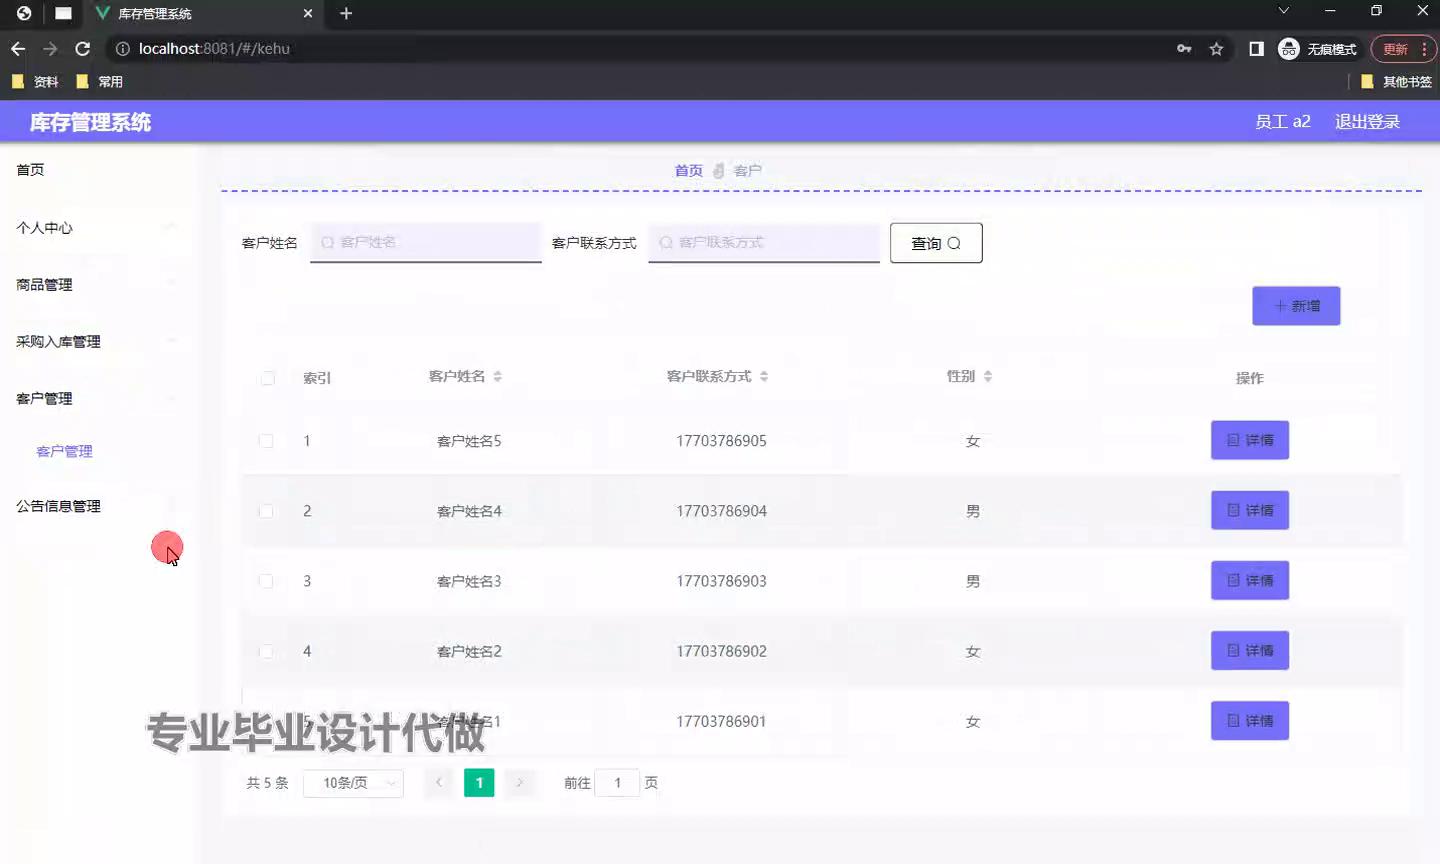This screenshot has width=1440, height=864.
Task: Check the checkbox for 客户姓名3 row
Action: point(267,581)
